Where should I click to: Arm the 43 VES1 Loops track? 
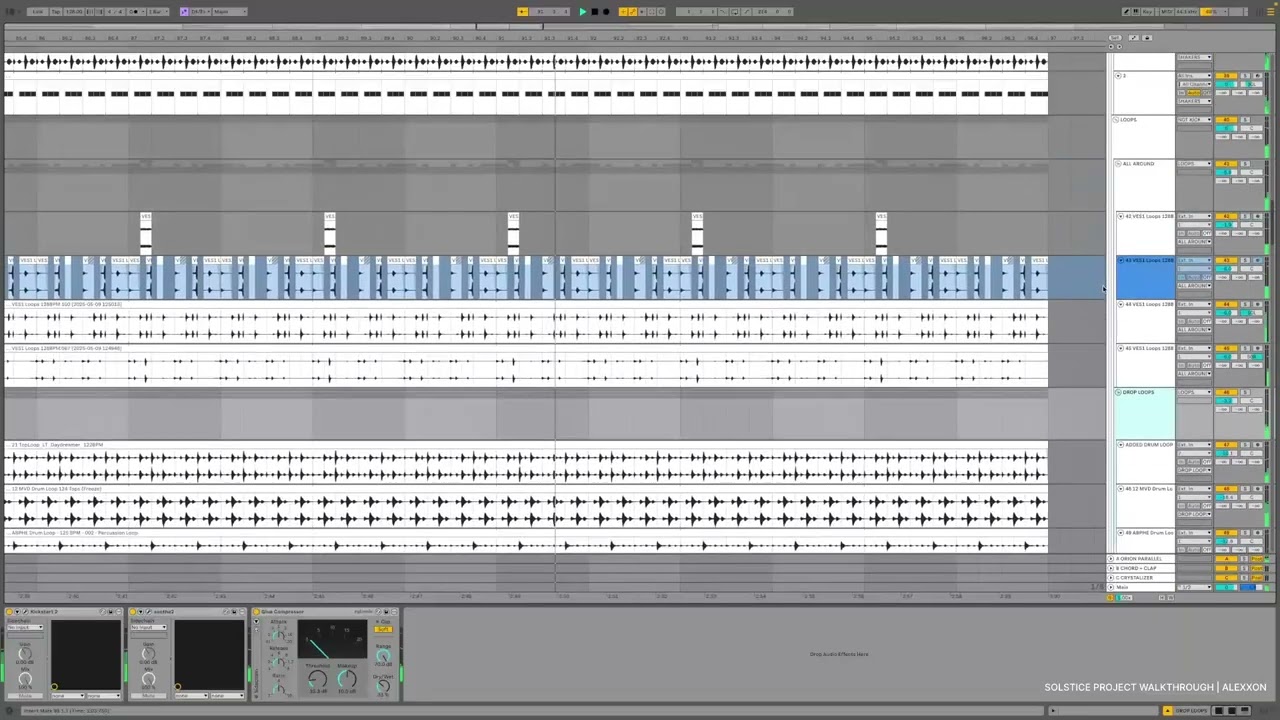pos(1257,260)
